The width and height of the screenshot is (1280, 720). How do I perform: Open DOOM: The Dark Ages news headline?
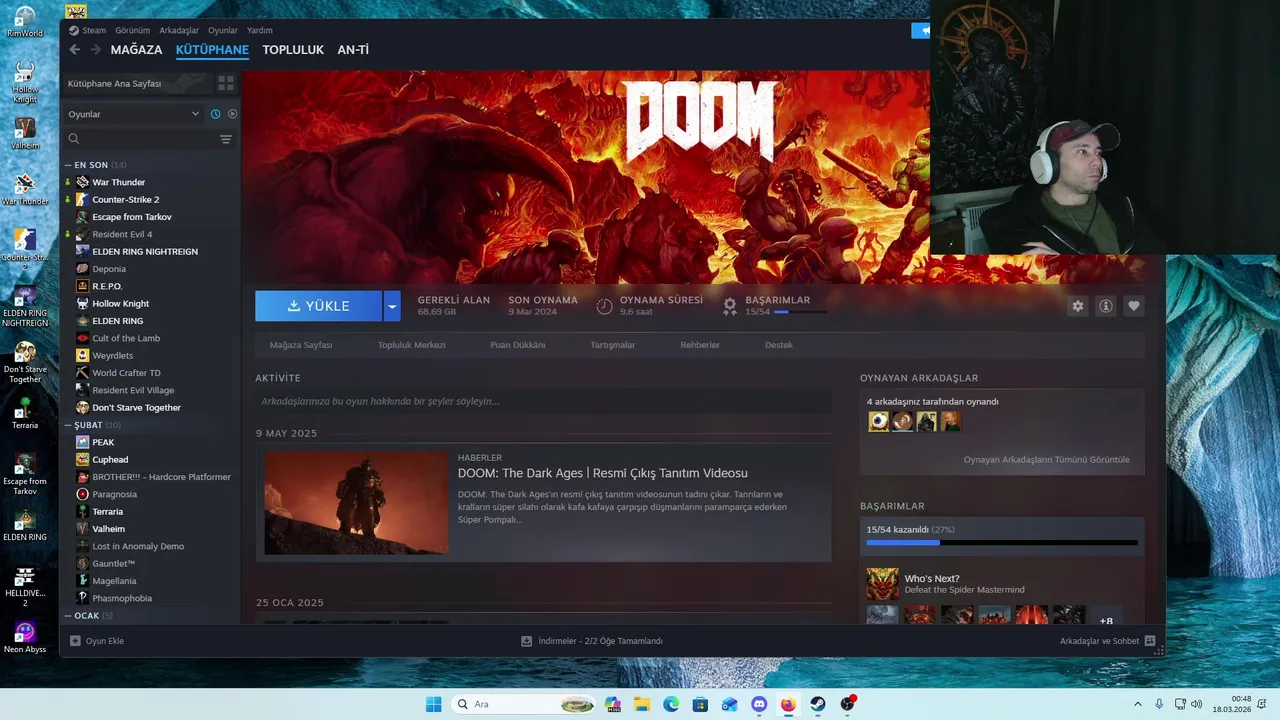(x=603, y=473)
